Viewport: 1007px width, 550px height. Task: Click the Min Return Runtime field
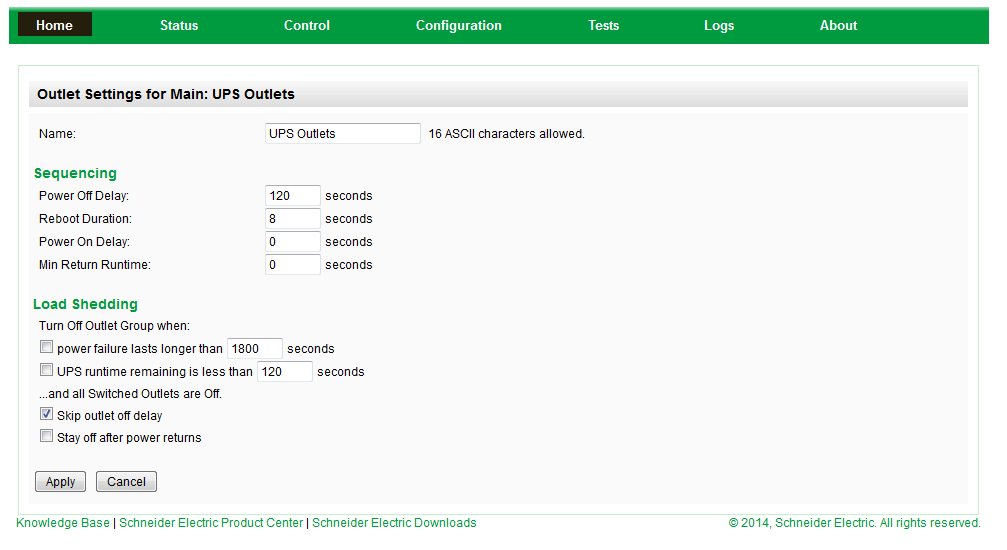tap(293, 265)
